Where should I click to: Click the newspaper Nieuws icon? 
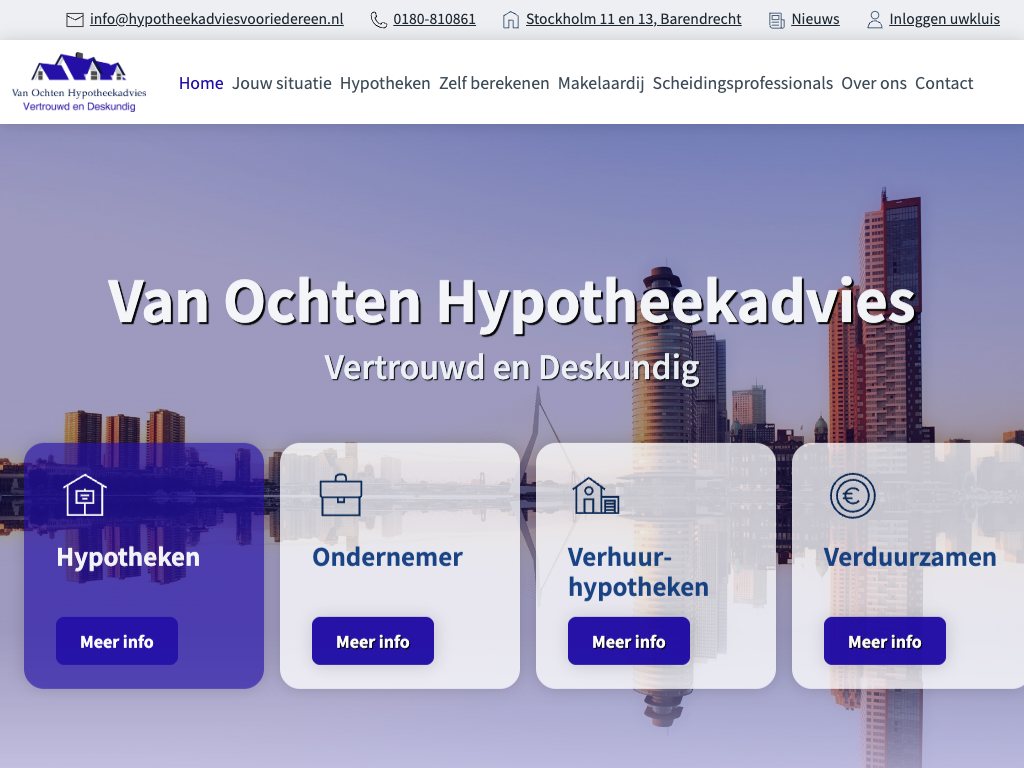click(777, 20)
